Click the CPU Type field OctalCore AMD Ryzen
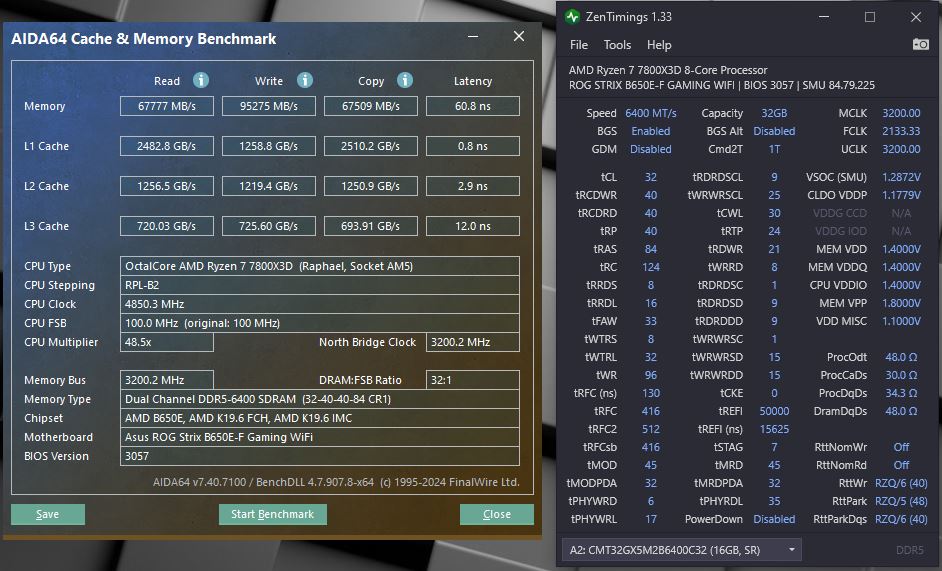The width and height of the screenshot is (942, 571). point(320,266)
